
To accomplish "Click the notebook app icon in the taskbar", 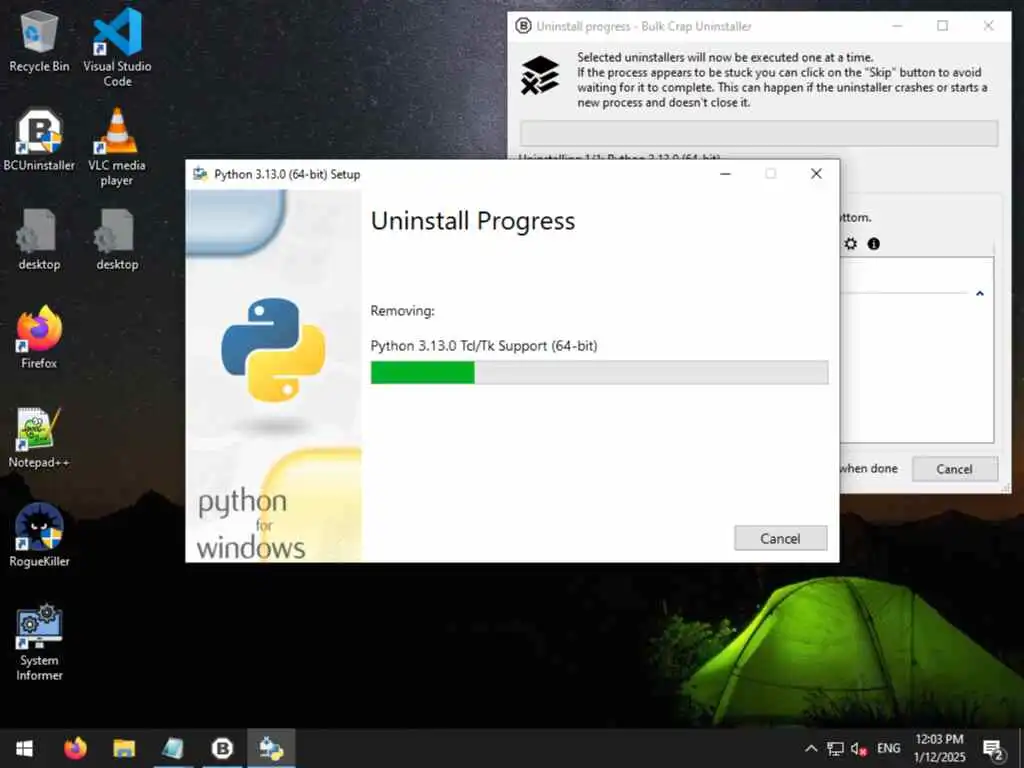I will pyautogui.click(x=173, y=748).
